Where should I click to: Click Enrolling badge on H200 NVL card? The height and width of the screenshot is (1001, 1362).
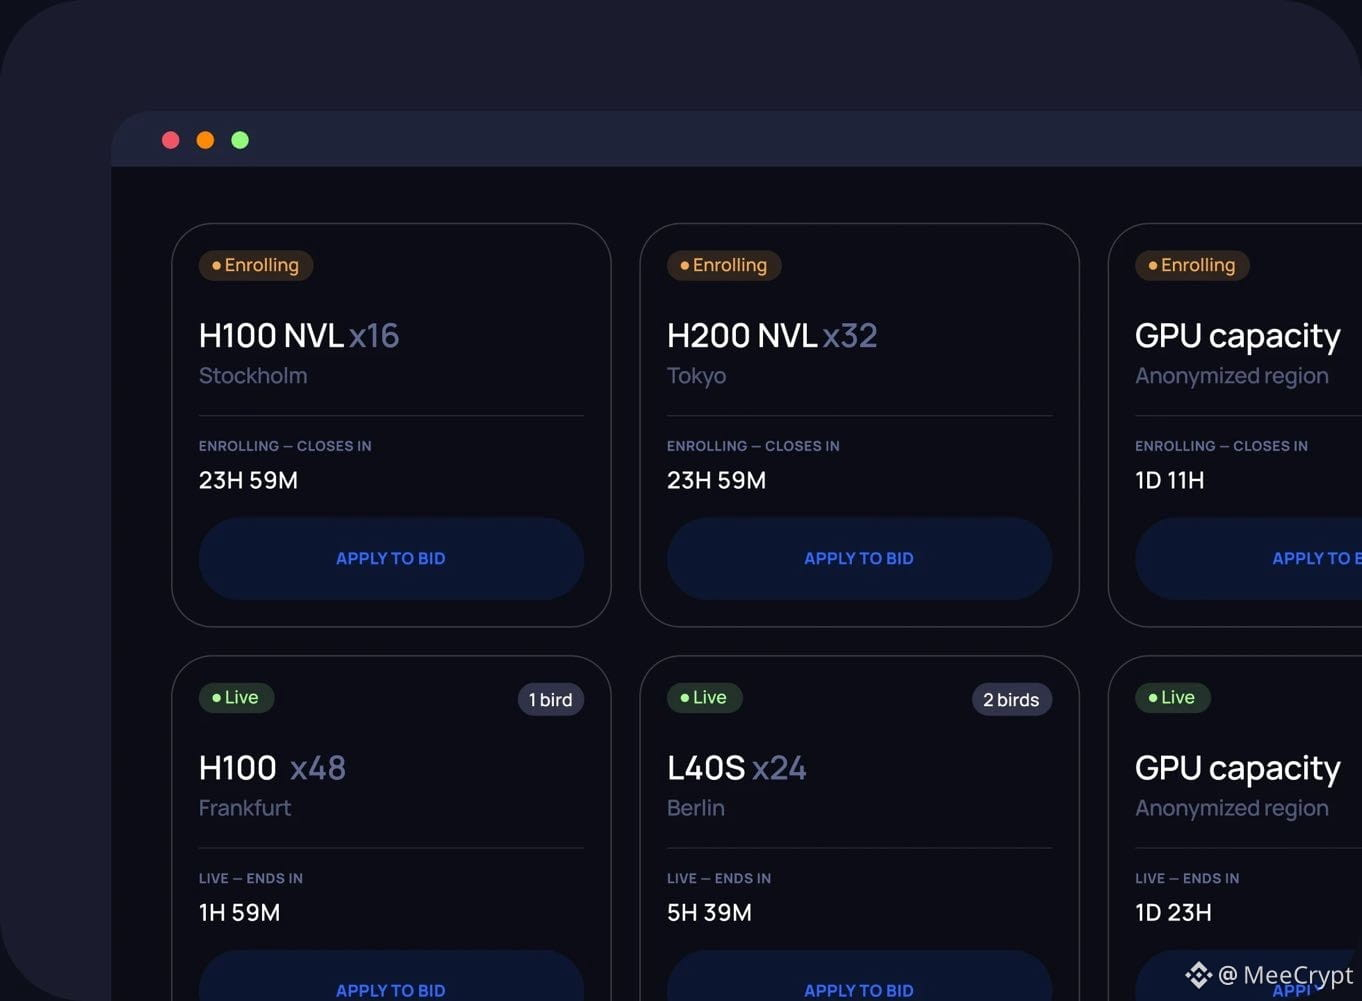[724, 265]
